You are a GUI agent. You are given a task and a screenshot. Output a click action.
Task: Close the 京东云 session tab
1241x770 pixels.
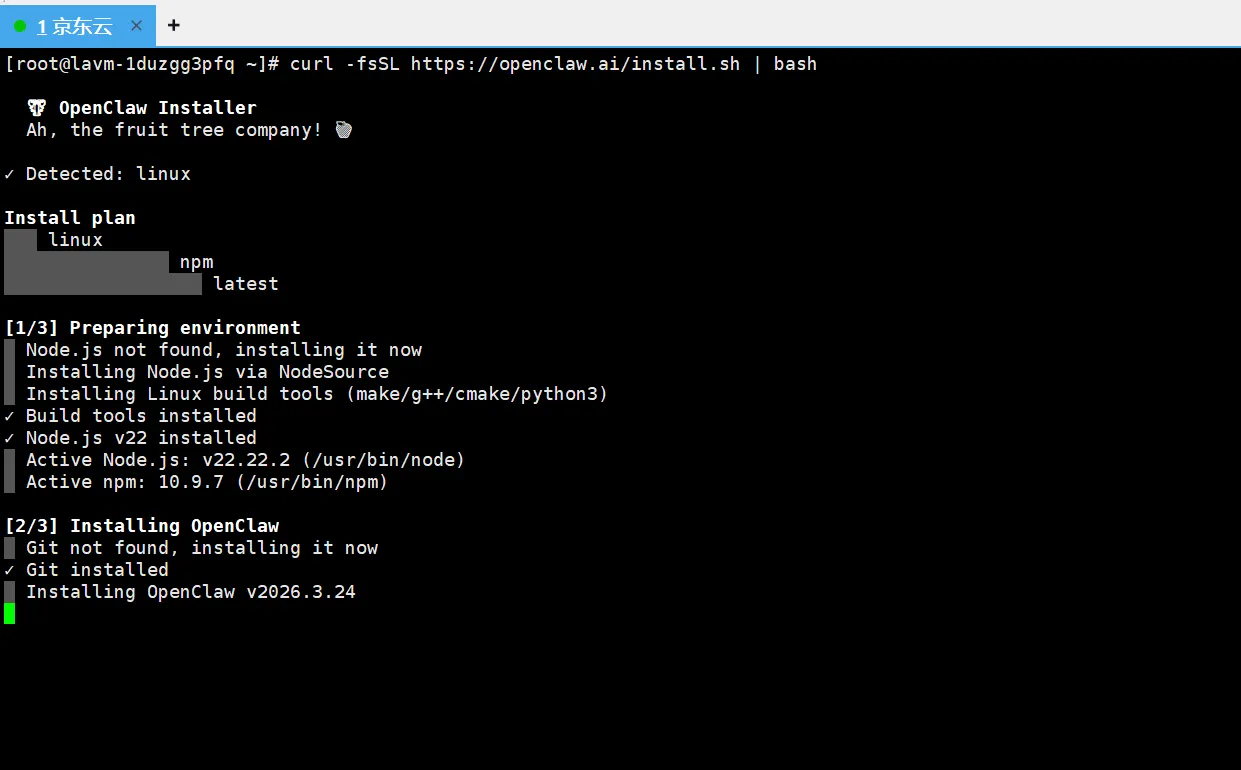point(137,26)
